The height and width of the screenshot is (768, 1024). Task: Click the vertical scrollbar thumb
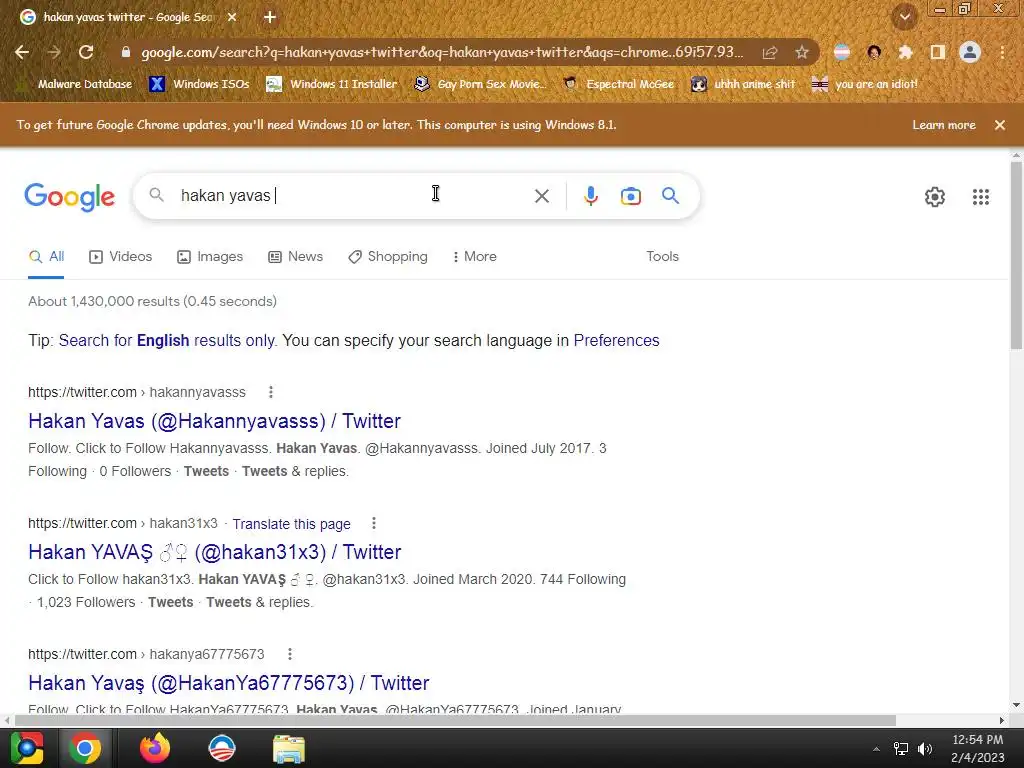tap(1016, 255)
